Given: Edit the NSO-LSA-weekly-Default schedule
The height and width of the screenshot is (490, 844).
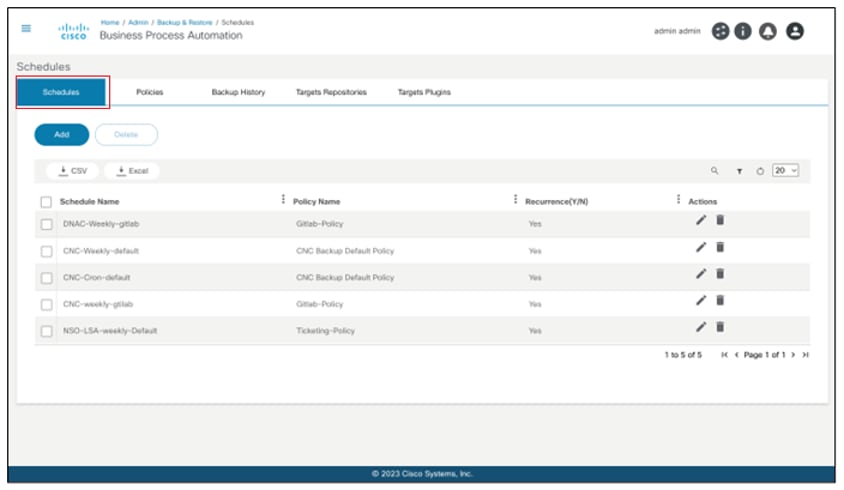Looking at the screenshot, I should pyautogui.click(x=700, y=327).
